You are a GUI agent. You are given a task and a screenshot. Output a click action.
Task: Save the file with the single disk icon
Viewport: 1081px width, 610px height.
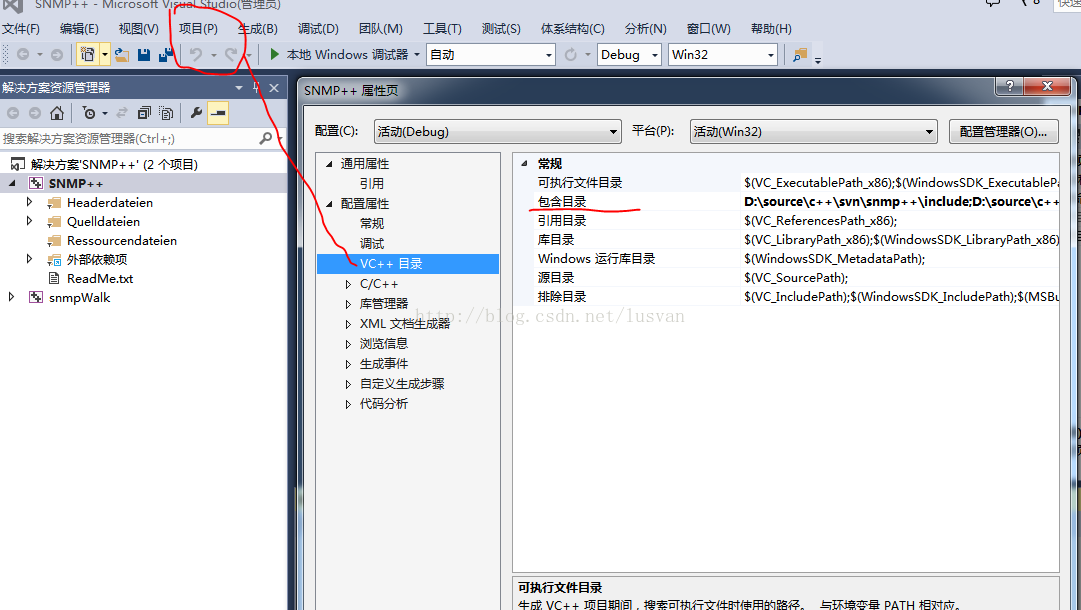click(x=143, y=54)
